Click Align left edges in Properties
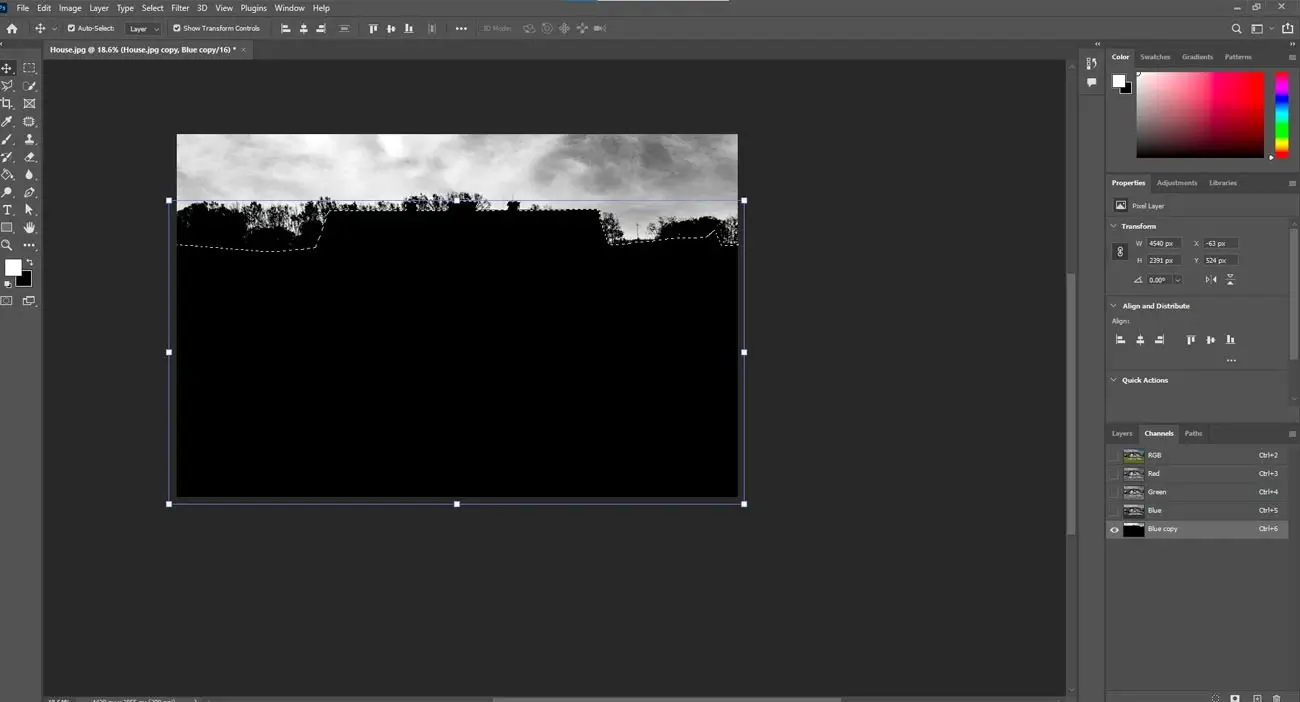 coord(1120,339)
